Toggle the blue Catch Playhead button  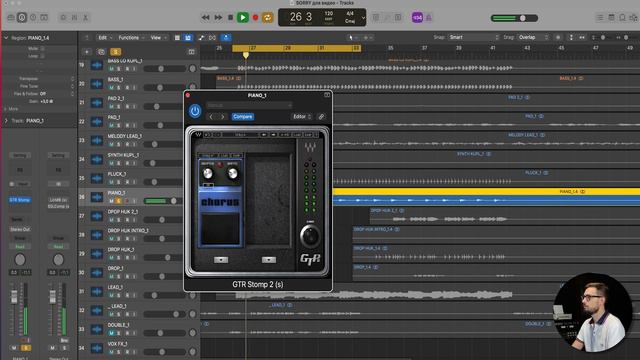[226, 38]
